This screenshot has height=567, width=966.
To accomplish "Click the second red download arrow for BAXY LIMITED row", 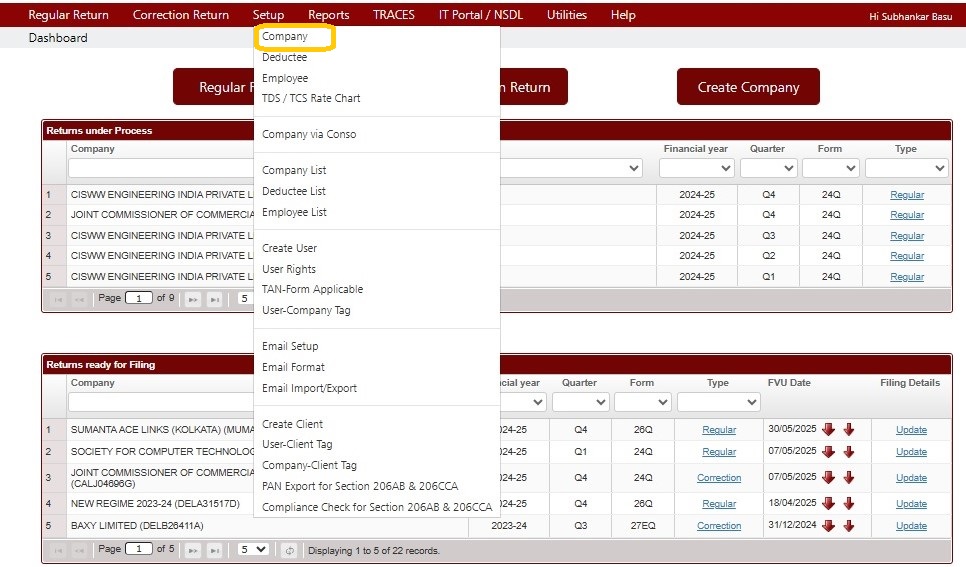I will click(x=849, y=526).
